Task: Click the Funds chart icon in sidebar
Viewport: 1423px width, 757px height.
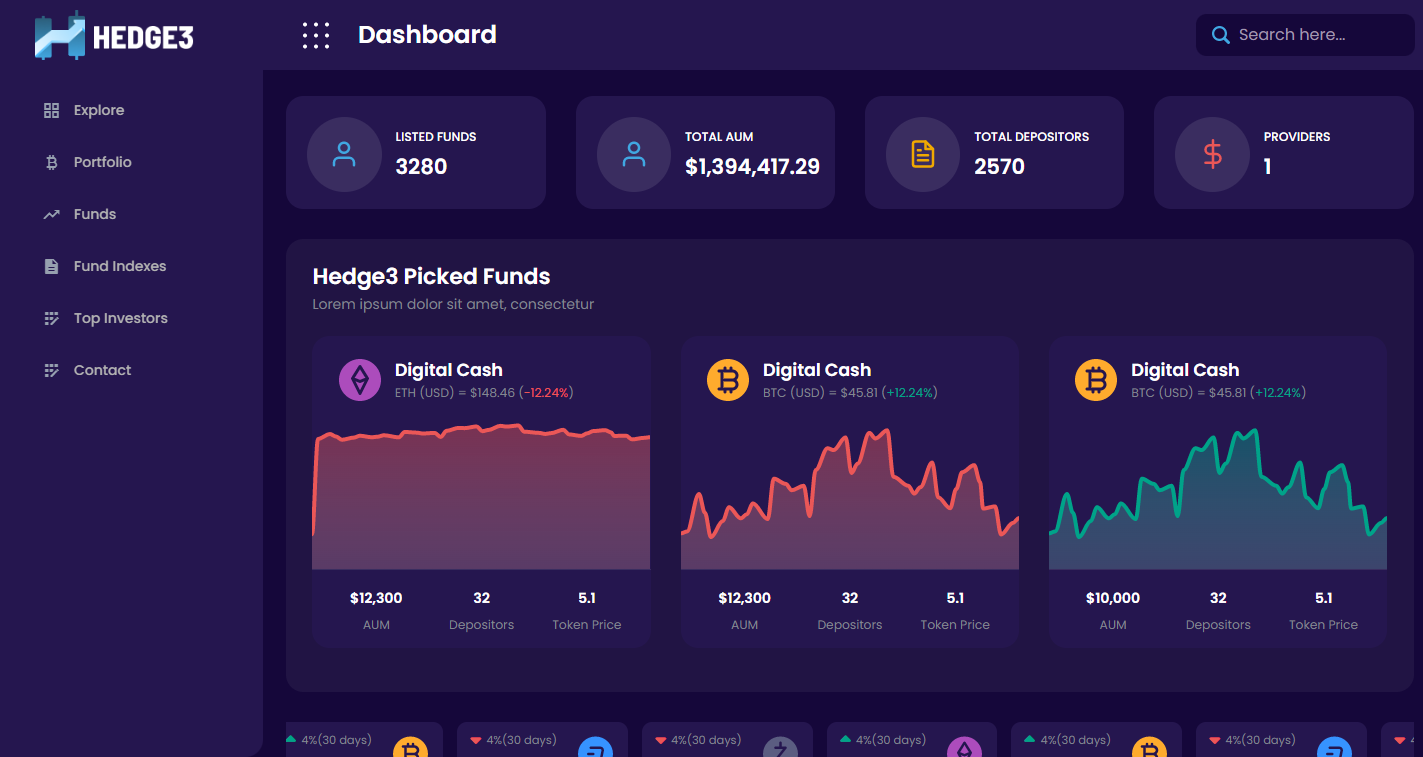Action: (x=51, y=214)
